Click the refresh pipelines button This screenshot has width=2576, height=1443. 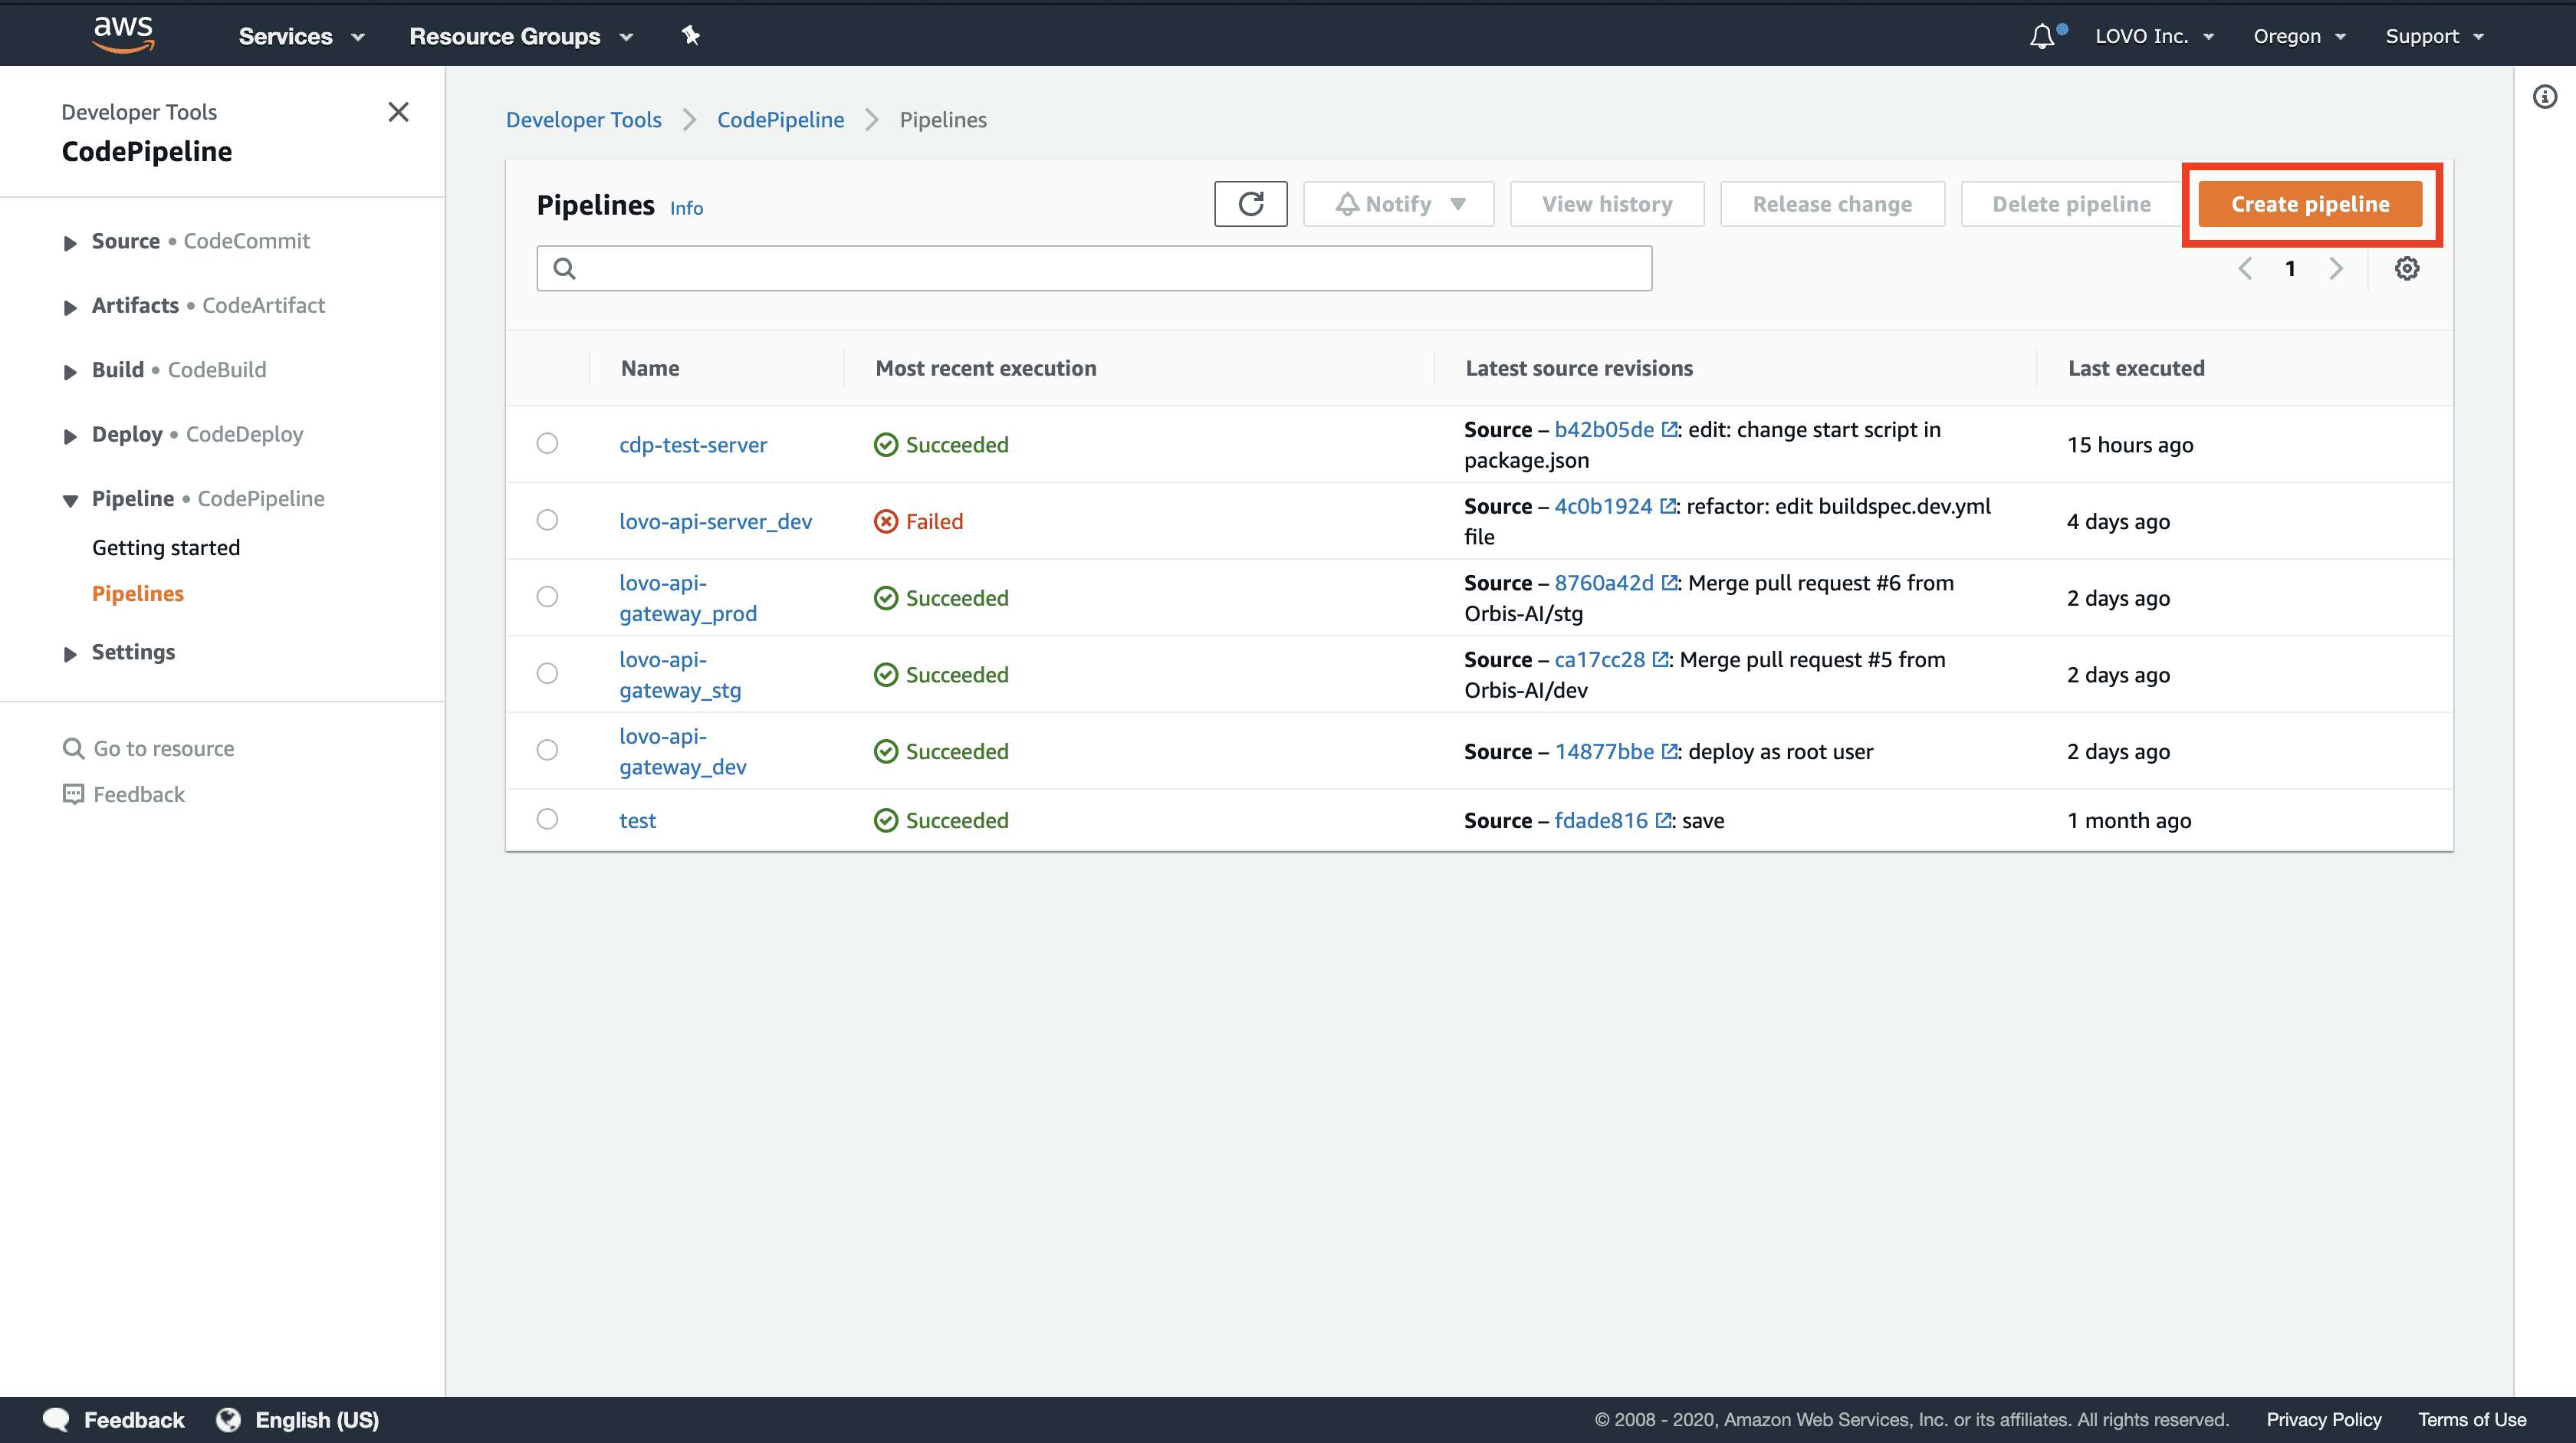[1250, 204]
